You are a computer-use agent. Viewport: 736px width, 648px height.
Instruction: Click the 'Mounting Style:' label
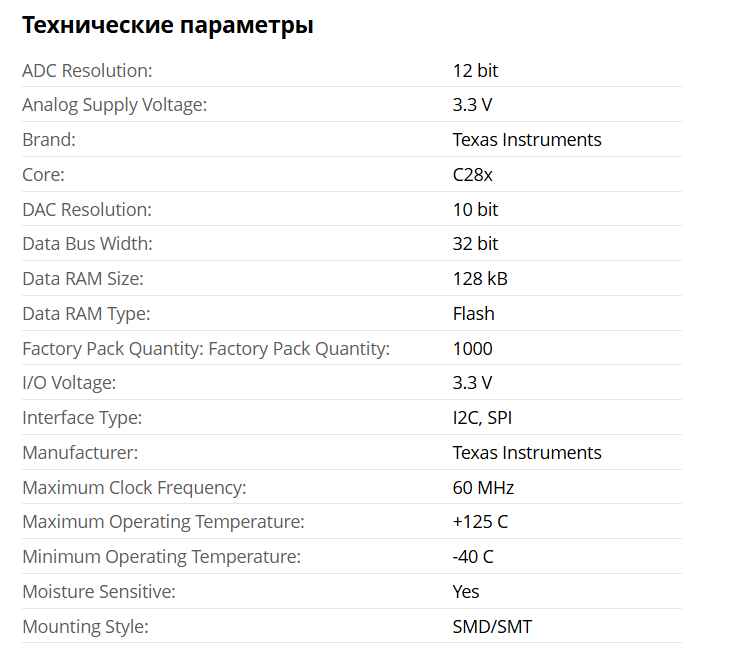tap(85, 627)
